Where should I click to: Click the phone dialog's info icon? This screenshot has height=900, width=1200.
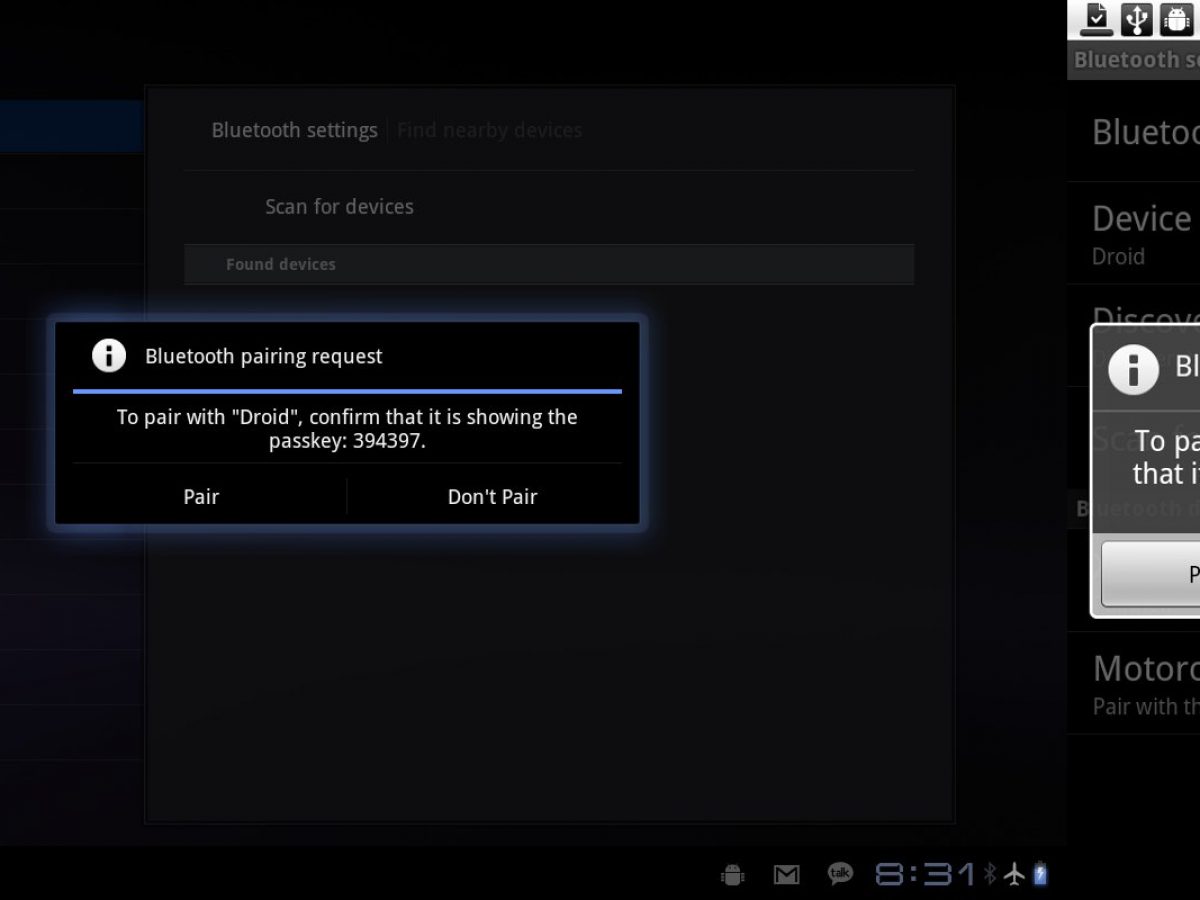coord(1133,367)
